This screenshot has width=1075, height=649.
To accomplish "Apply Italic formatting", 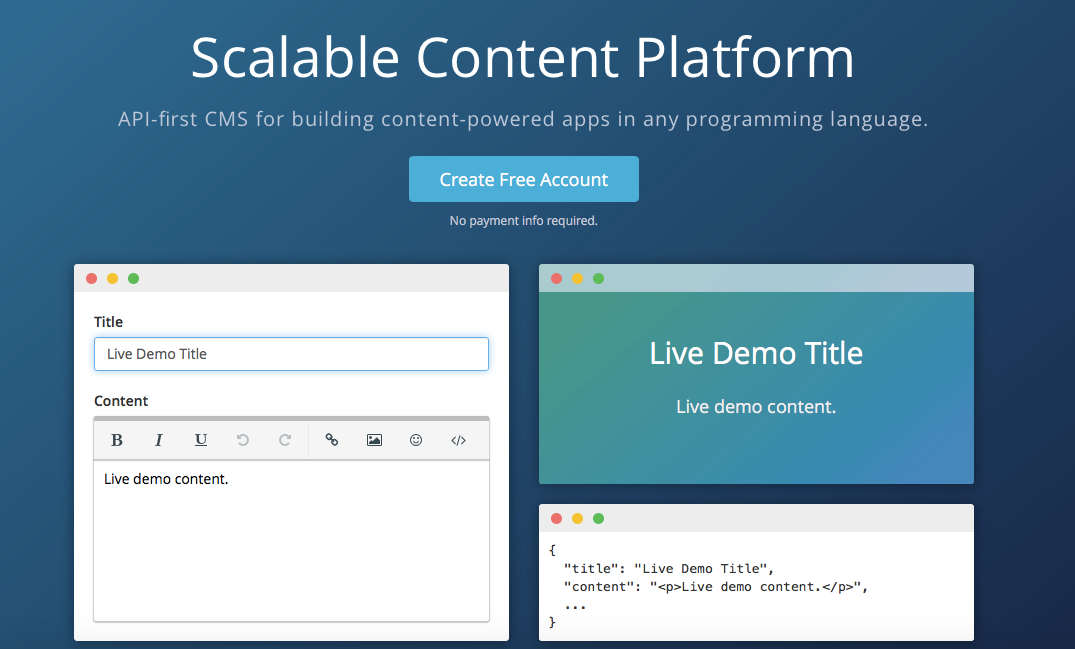I will tap(159, 440).
